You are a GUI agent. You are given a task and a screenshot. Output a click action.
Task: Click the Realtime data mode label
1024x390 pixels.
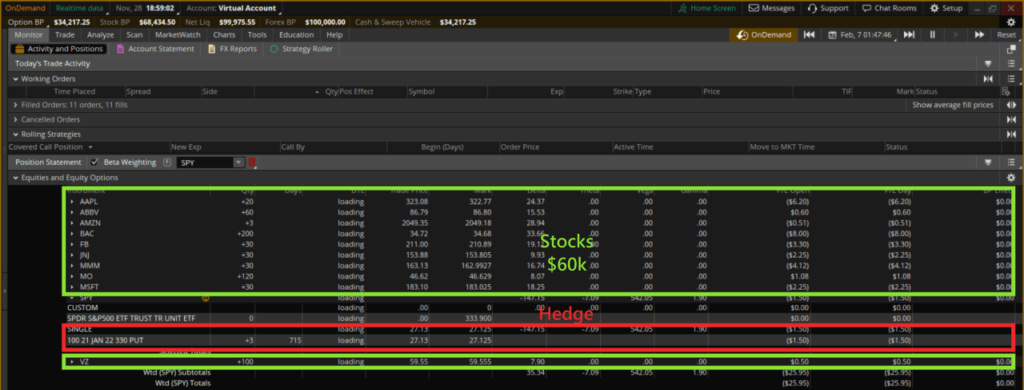click(x=80, y=8)
